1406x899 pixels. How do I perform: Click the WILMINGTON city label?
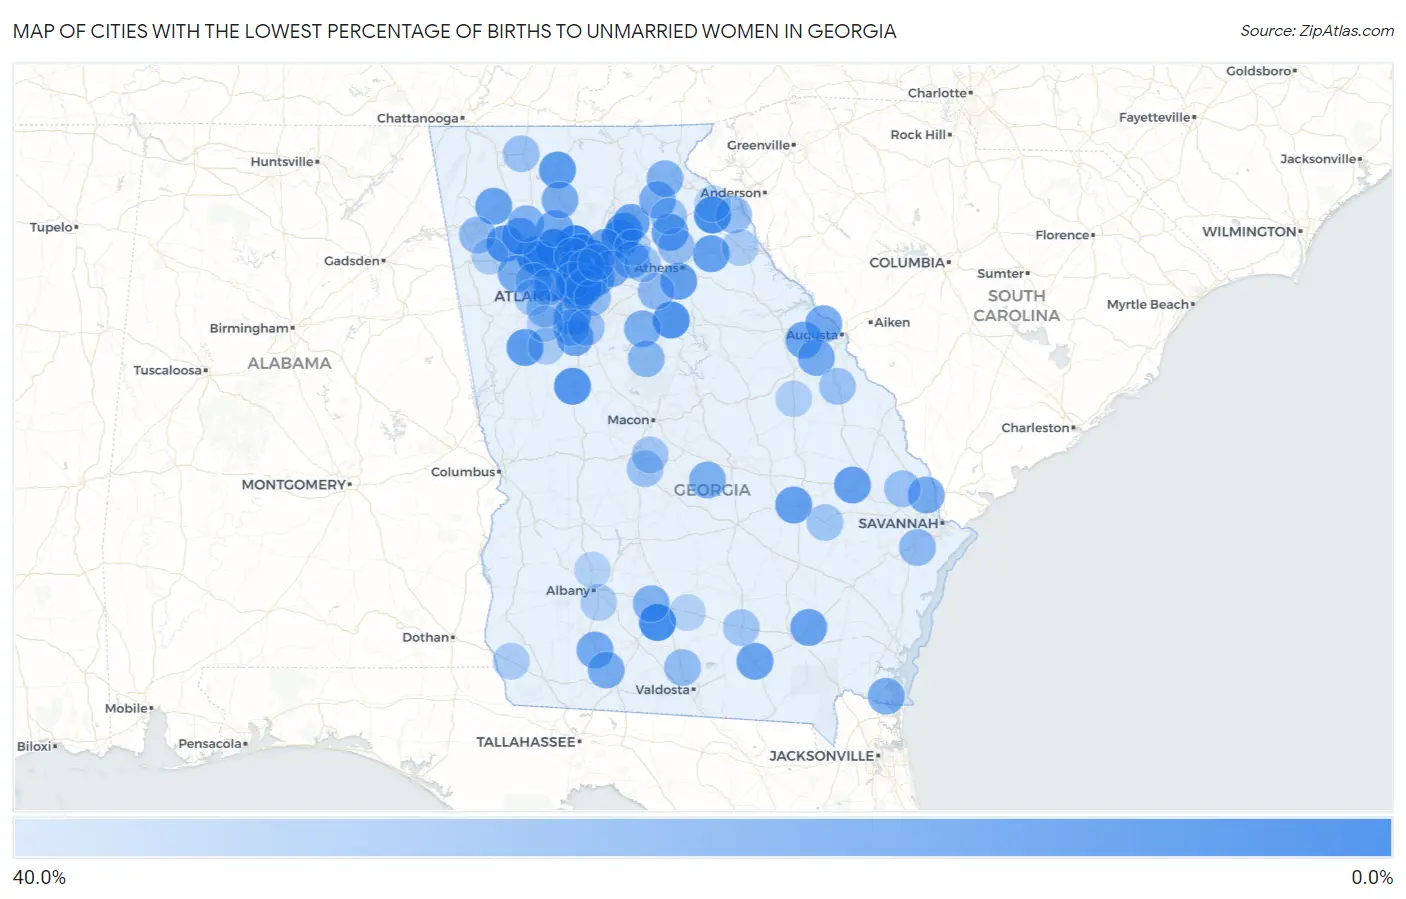(x=1249, y=231)
